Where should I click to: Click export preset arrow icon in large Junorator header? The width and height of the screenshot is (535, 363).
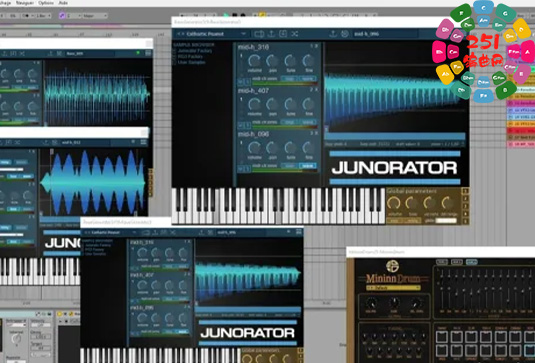point(272,34)
